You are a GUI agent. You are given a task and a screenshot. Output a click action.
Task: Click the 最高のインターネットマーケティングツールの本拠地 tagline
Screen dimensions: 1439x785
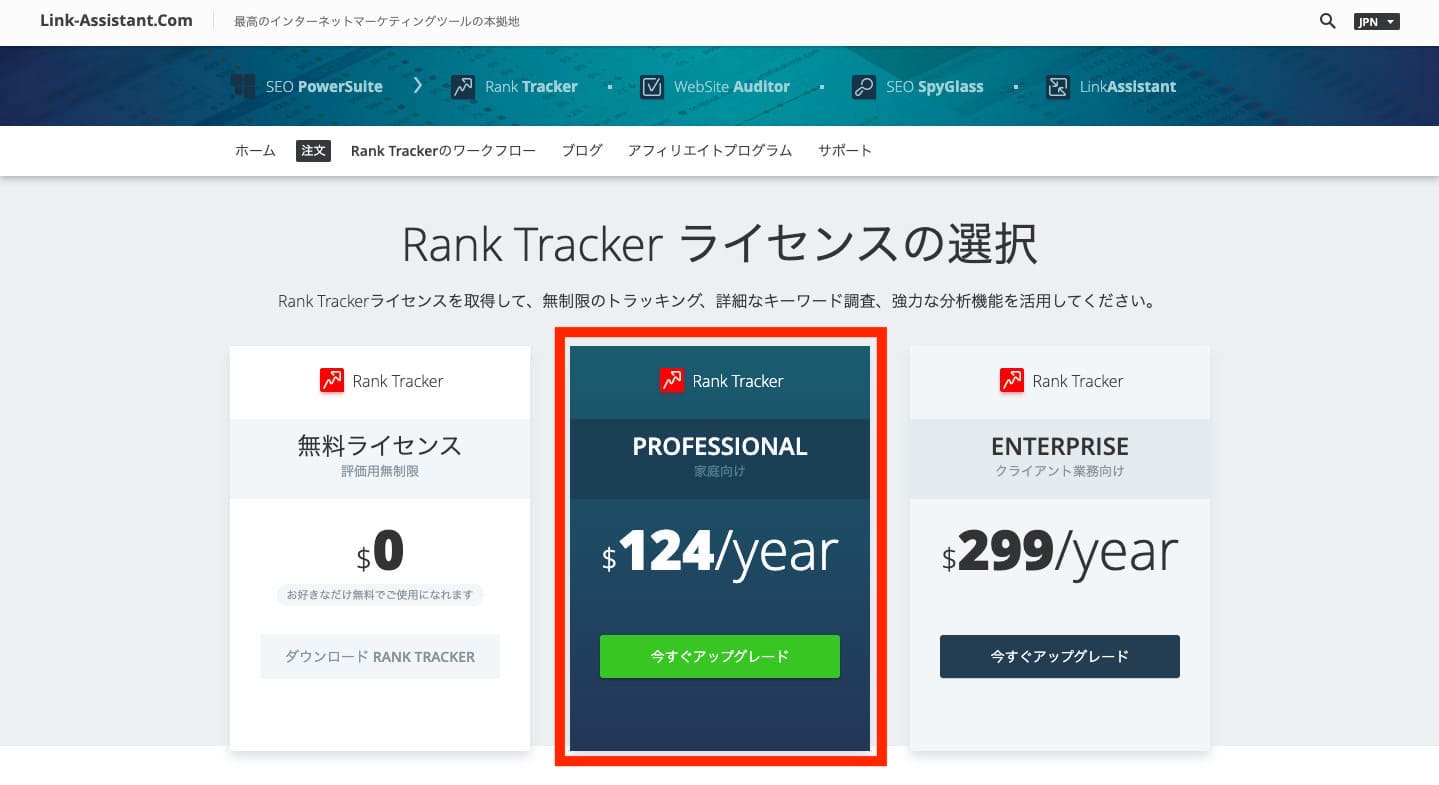377,21
